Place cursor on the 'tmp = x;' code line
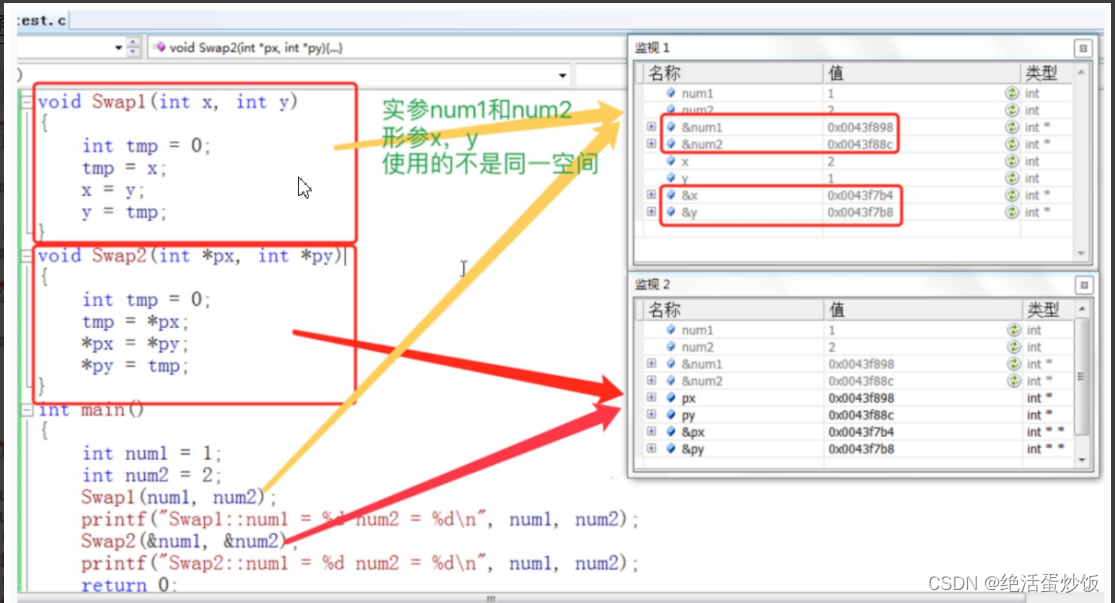This screenshot has height=603, width=1115. coord(124,169)
